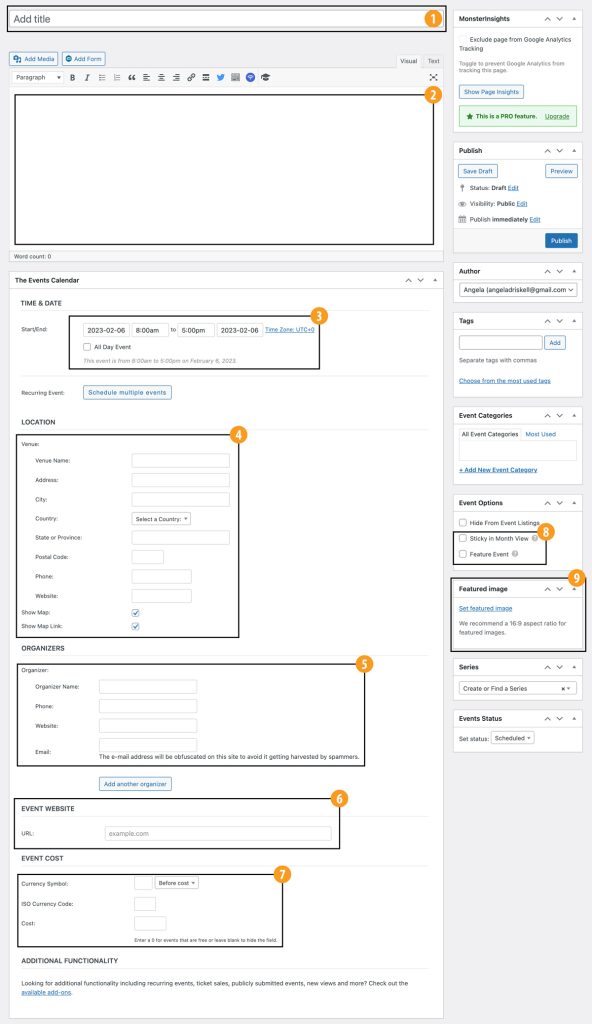Open distraction-free fullscreen editor mode
The height and width of the screenshot is (1024, 592).
click(x=433, y=78)
